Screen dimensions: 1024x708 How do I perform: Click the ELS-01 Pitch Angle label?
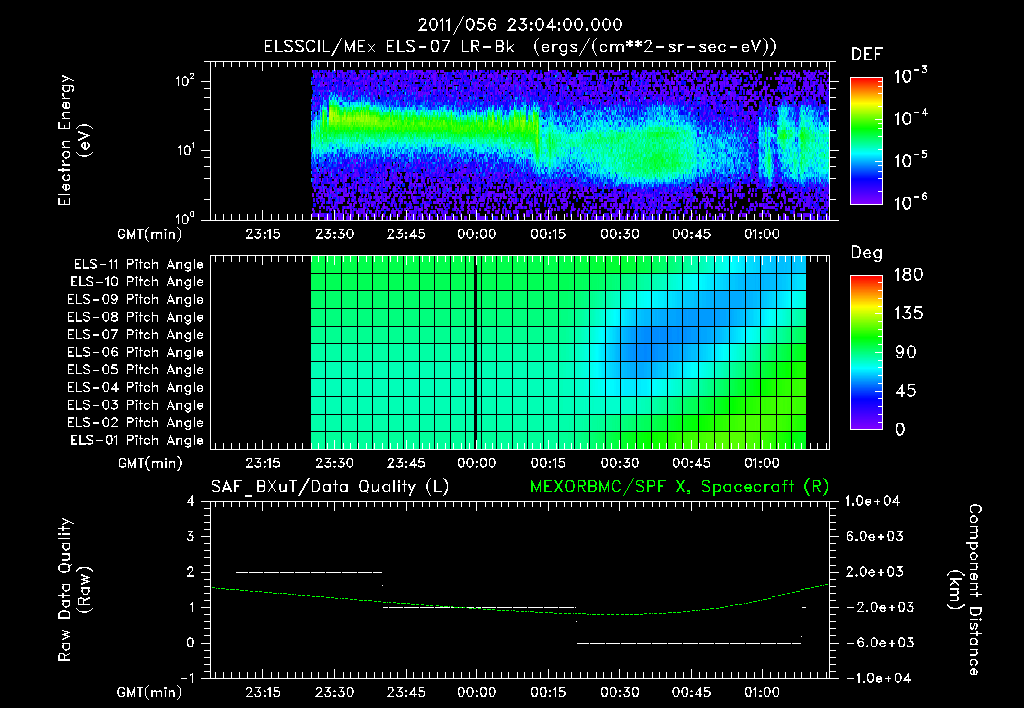[x=137, y=440]
